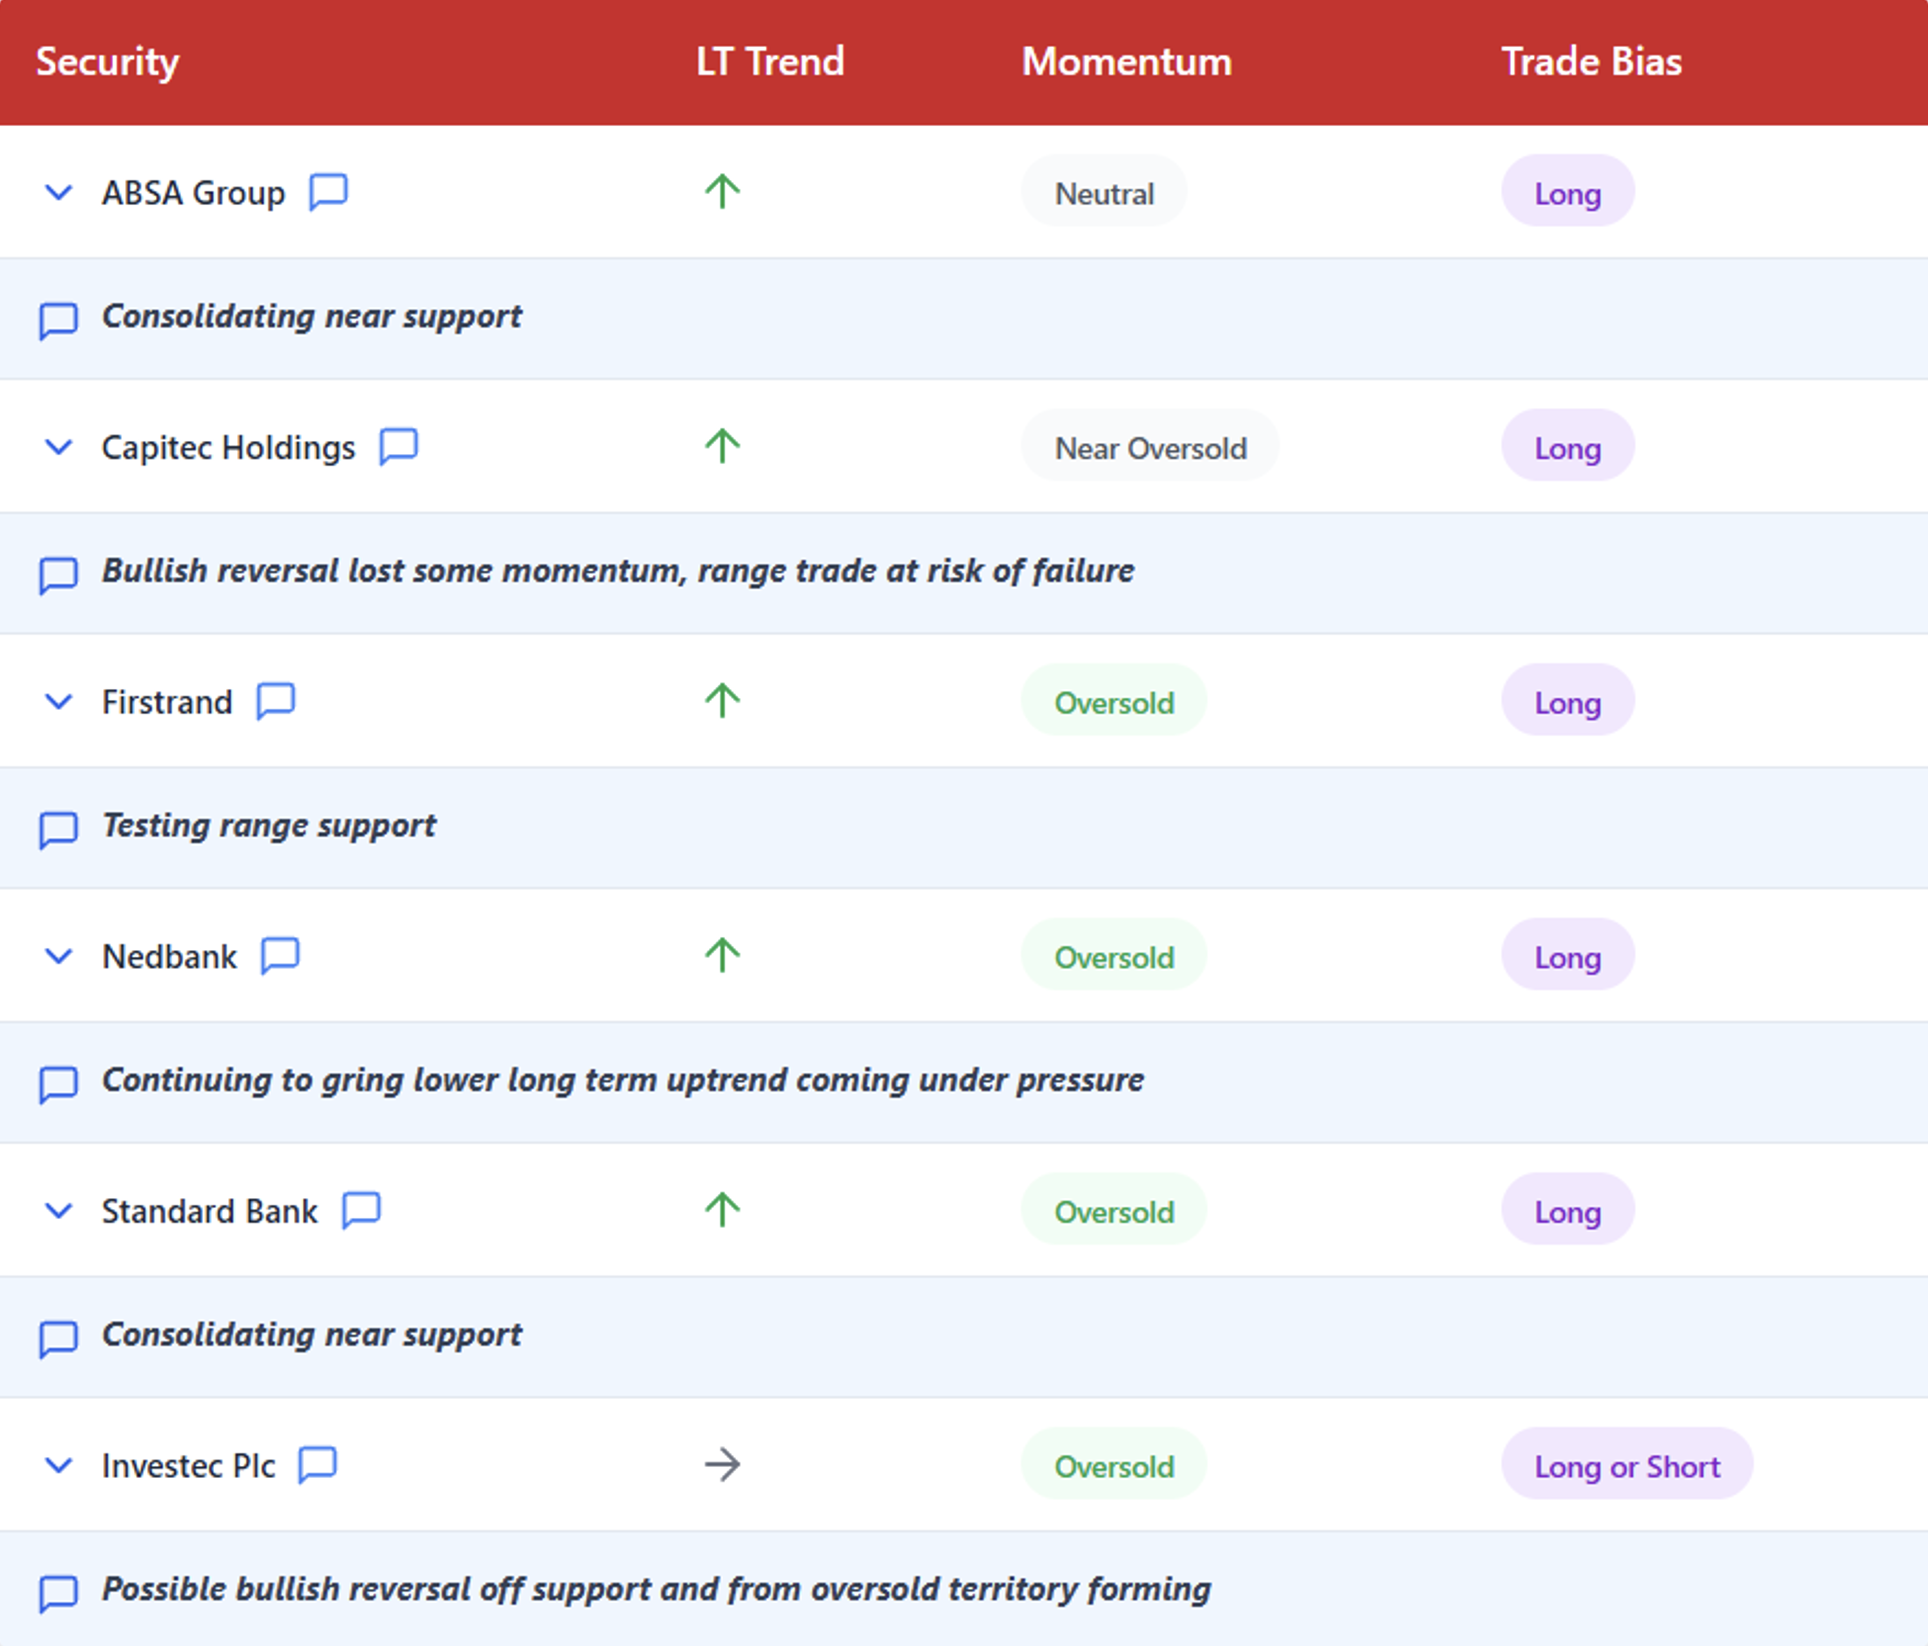Sort by the Security column header
Viewport: 1928px width, 1646px height.
click(x=108, y=62)
